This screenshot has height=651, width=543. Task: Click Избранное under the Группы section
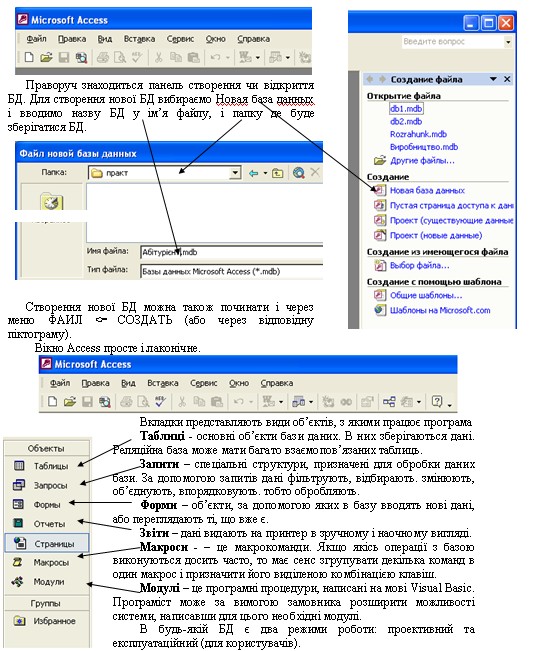pos(46,621)
